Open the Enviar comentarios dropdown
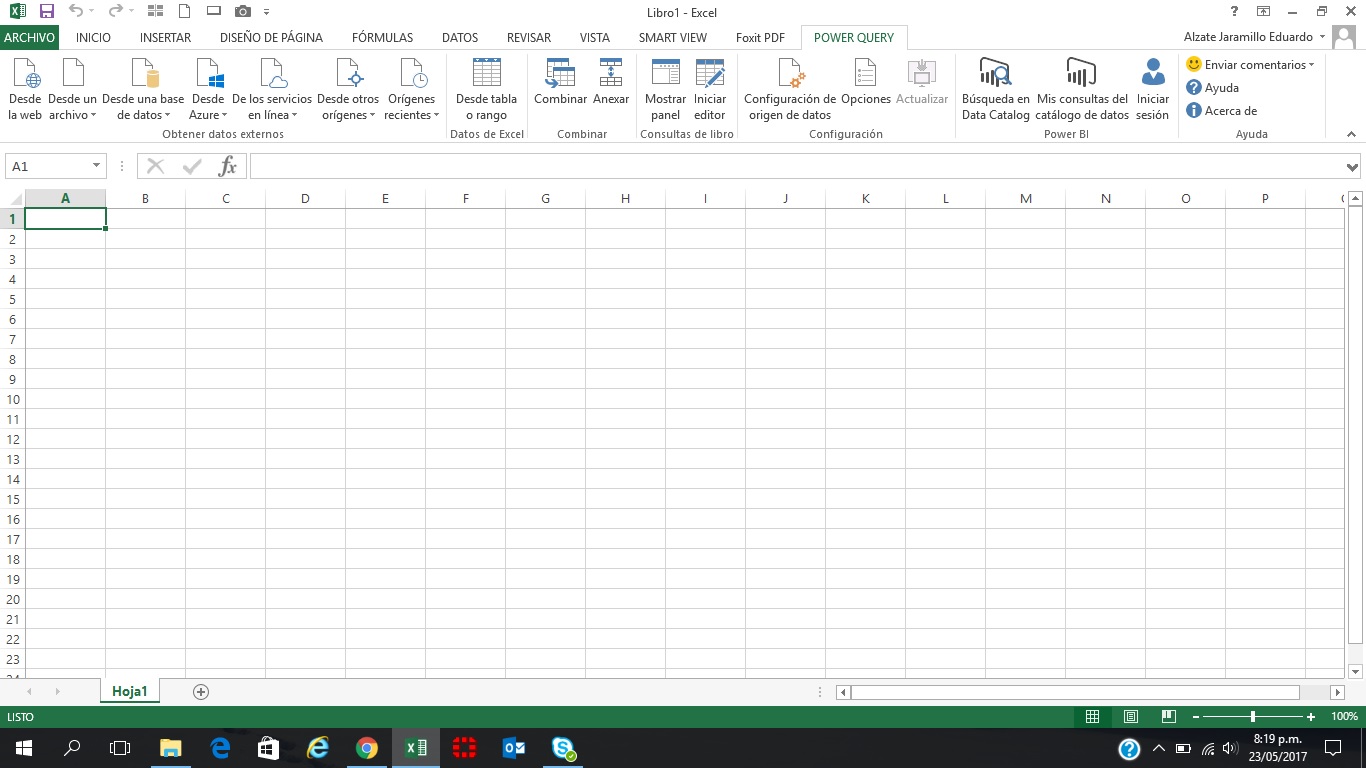The width and height of the screenshot is (1366, 768). (x=1250, y=65)
